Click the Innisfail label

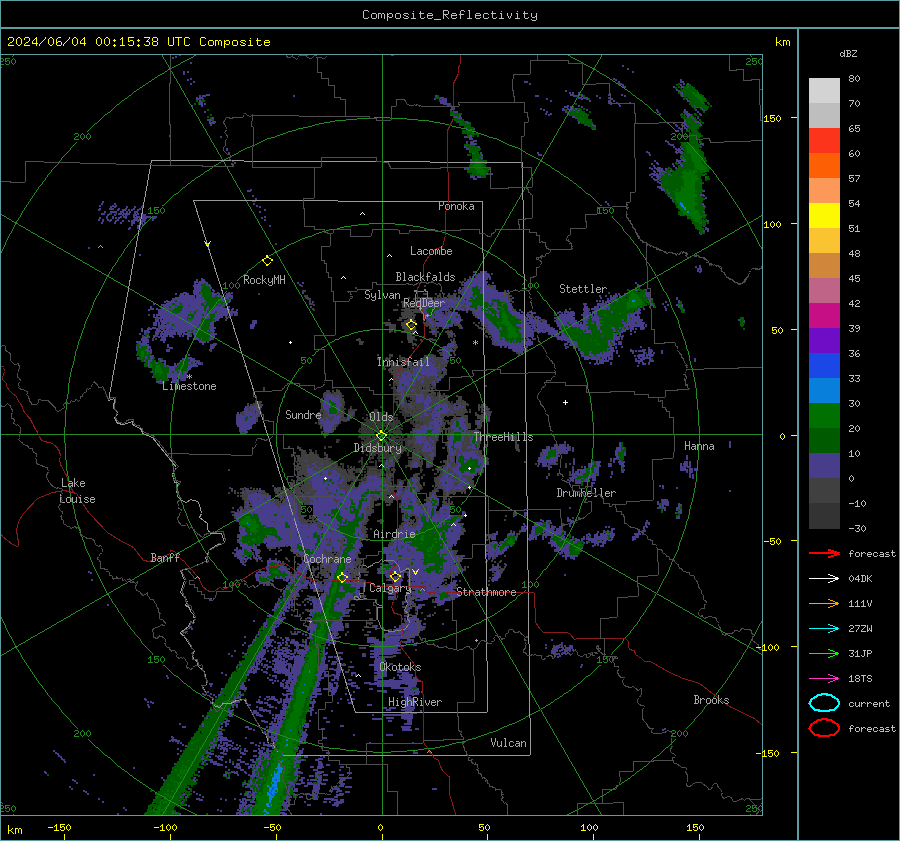click(x=403, y=362)
